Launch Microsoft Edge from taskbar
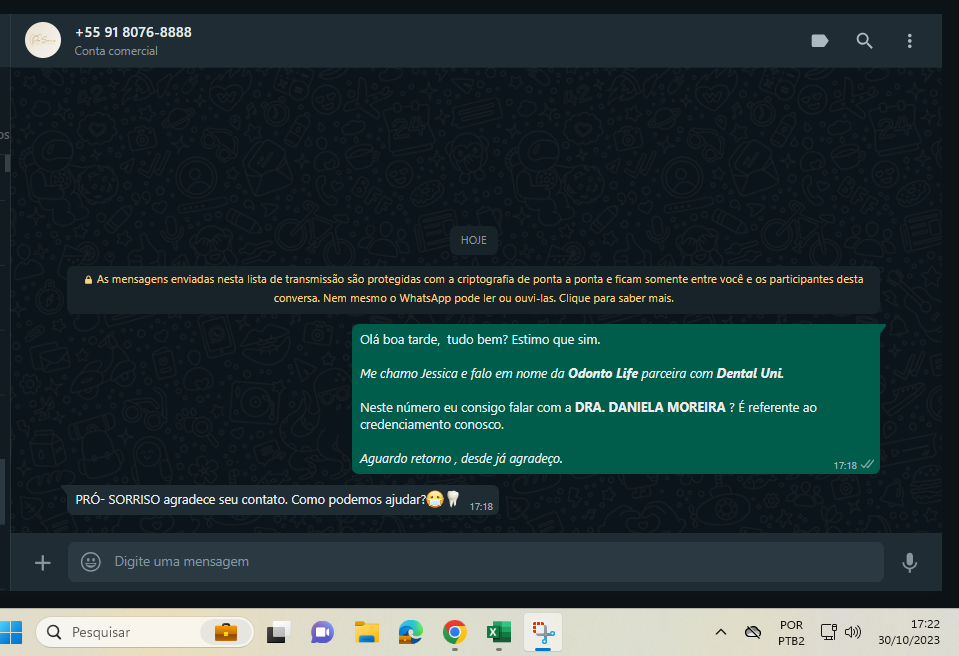This screenshot has height=656, width=959. 410,632
